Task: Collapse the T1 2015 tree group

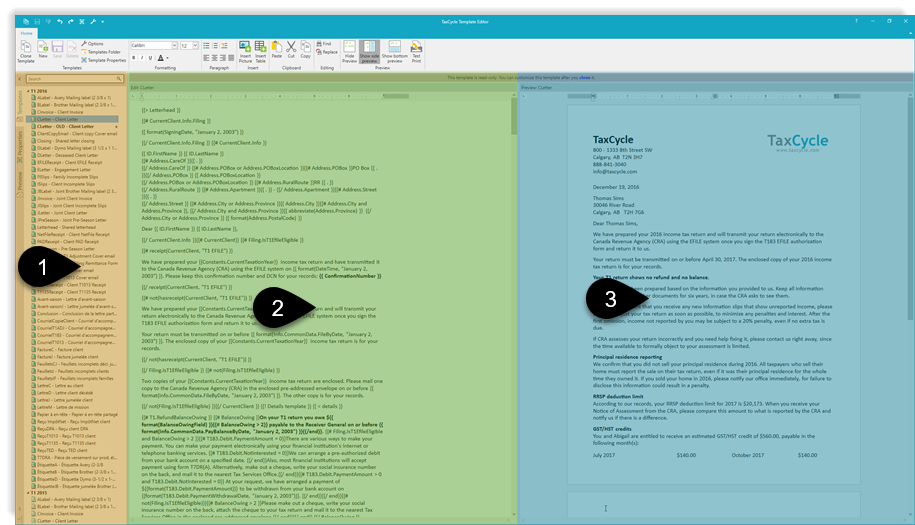Action: tap(27, 493)
